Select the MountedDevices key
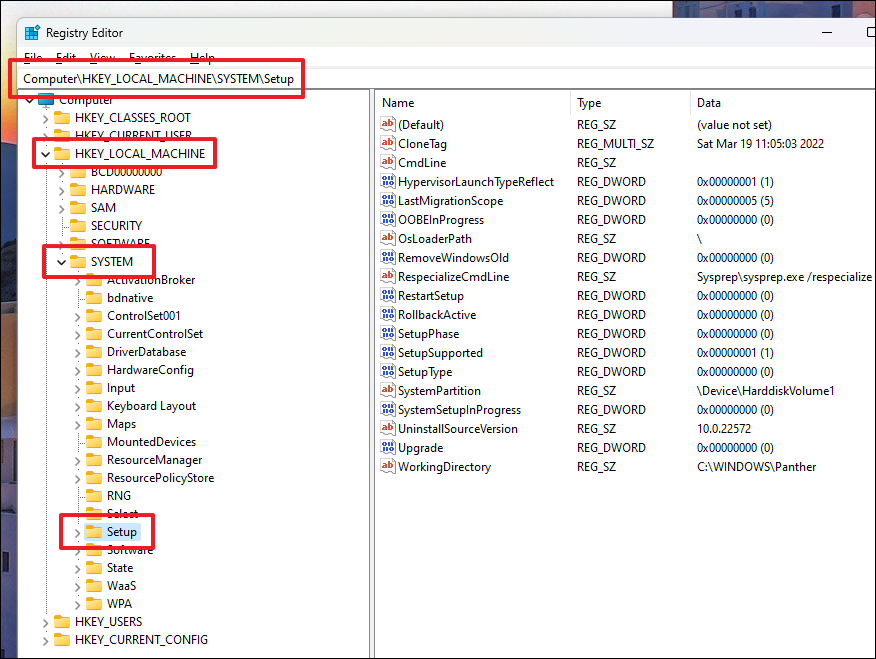The image size is (876, 659). 151,442
